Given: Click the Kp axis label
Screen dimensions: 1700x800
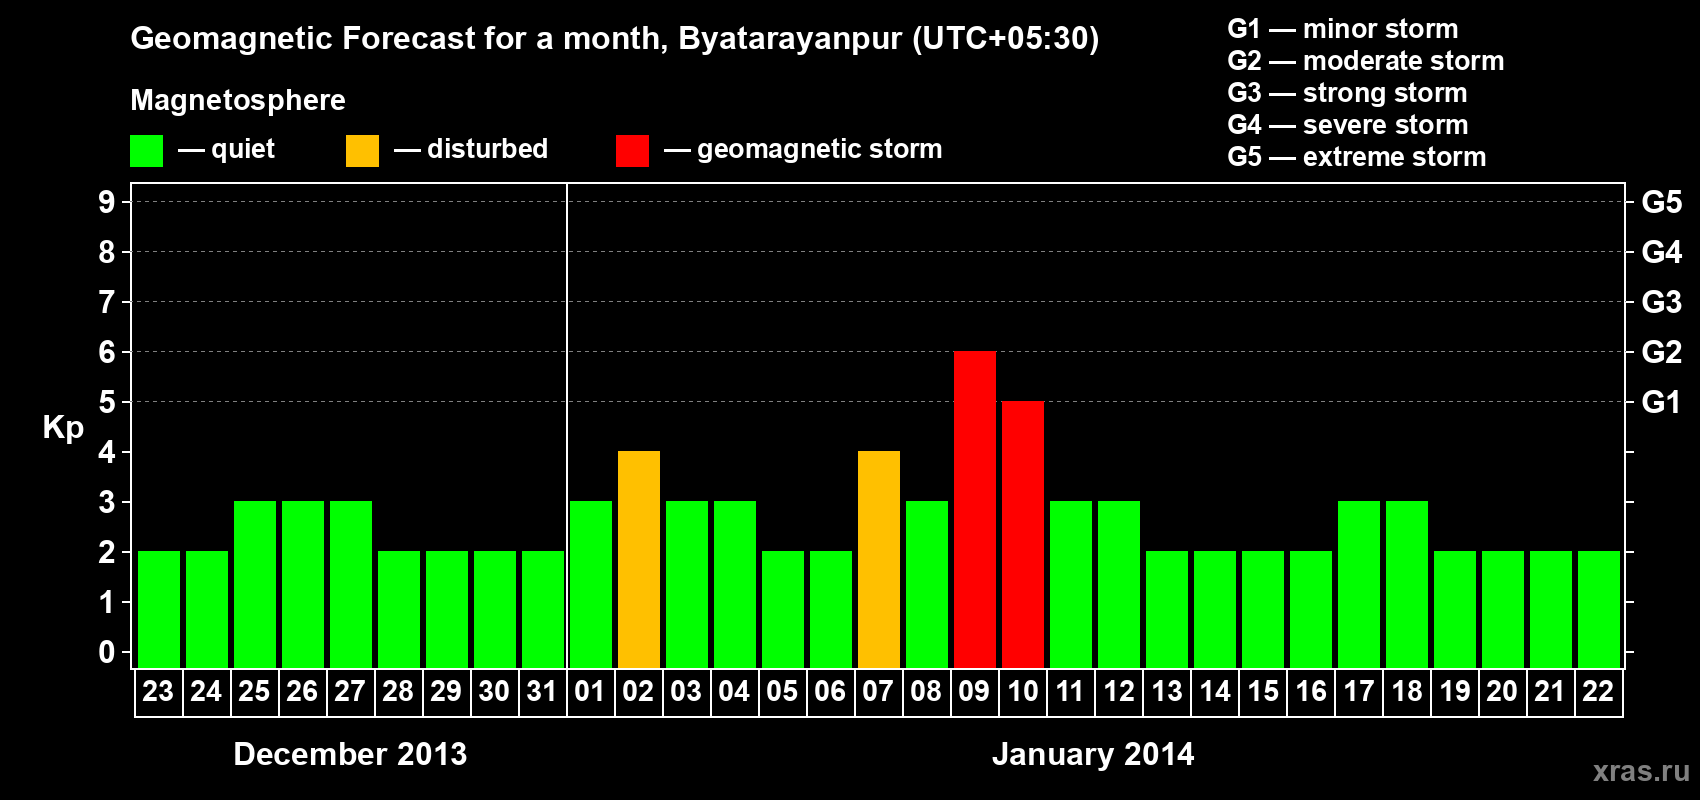Looking at the screenshot, I should coord(63,428).
